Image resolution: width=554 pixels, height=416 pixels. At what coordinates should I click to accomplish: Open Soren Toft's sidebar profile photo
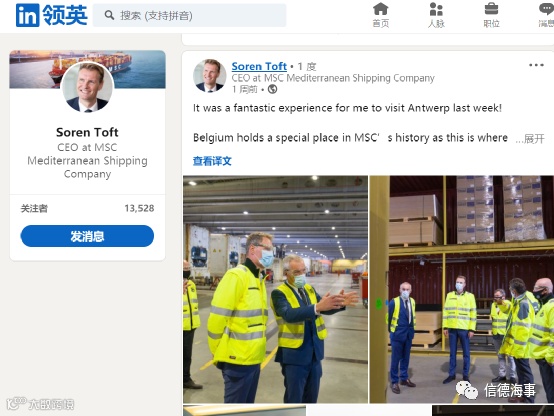87,87
